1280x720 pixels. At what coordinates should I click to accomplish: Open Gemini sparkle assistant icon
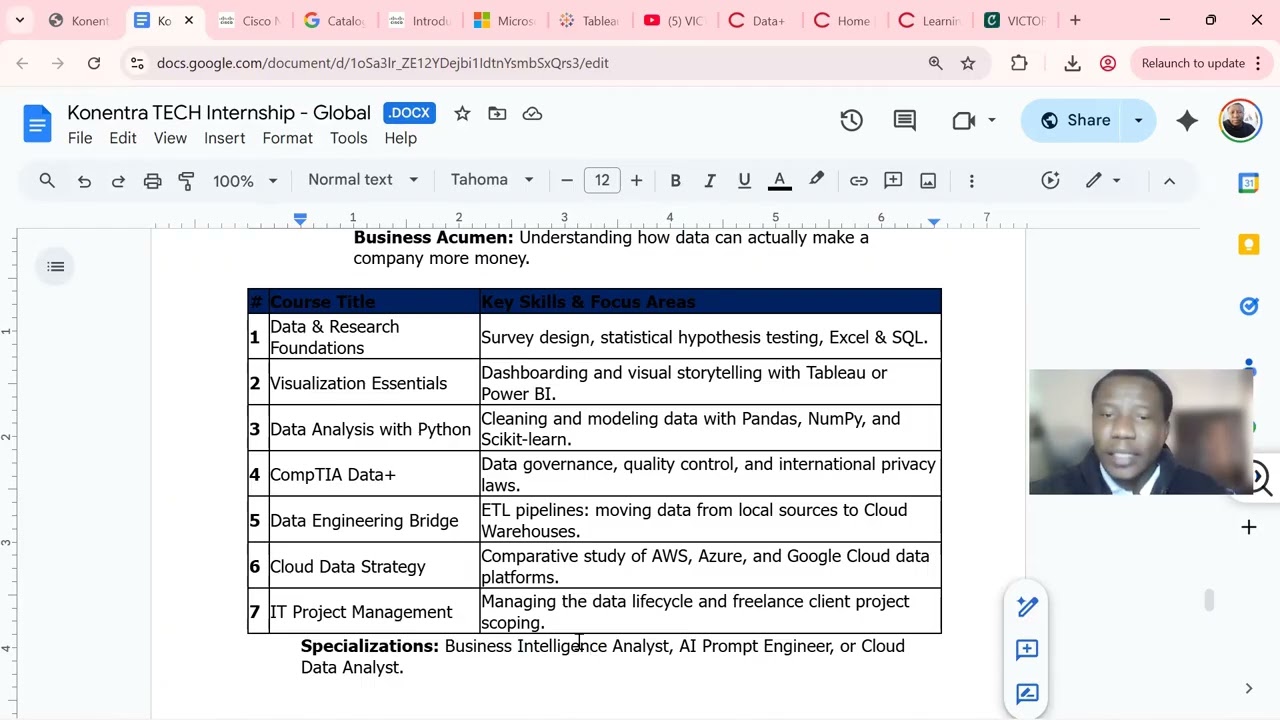click(1187, 121)
